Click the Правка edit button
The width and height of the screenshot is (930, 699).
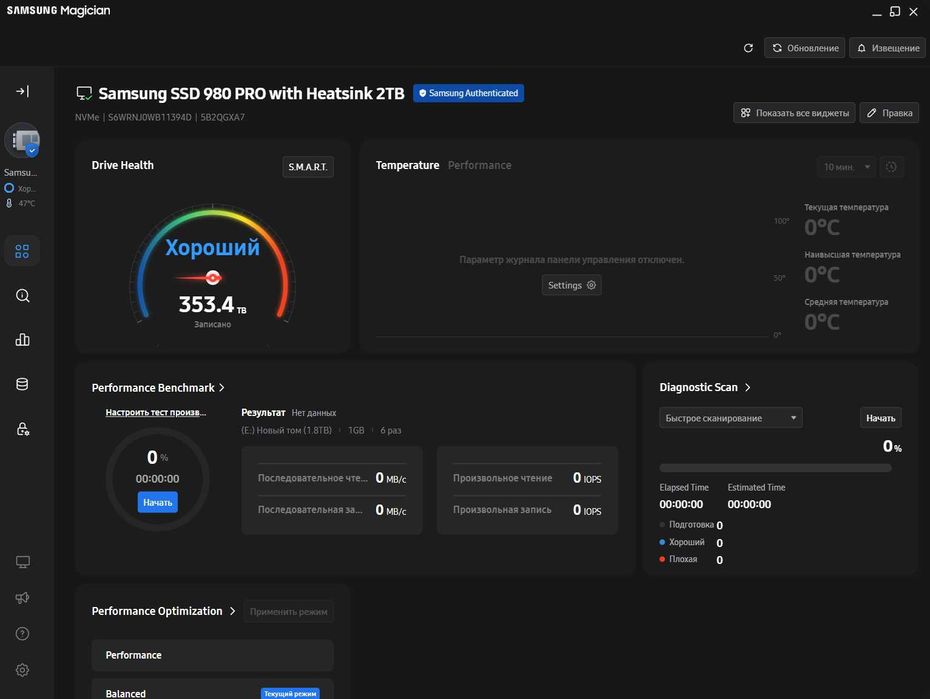pyautogui.click(x=889, y=113)
